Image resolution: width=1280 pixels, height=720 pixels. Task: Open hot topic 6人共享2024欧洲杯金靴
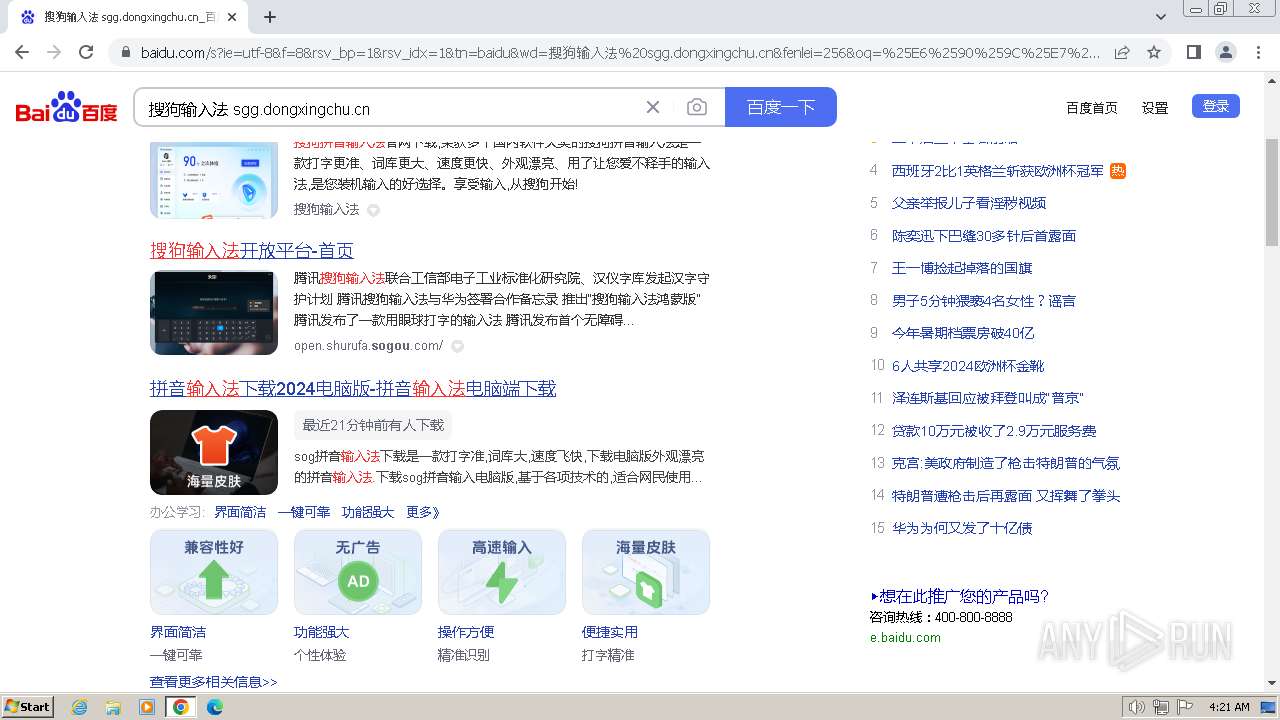(968, 366)
